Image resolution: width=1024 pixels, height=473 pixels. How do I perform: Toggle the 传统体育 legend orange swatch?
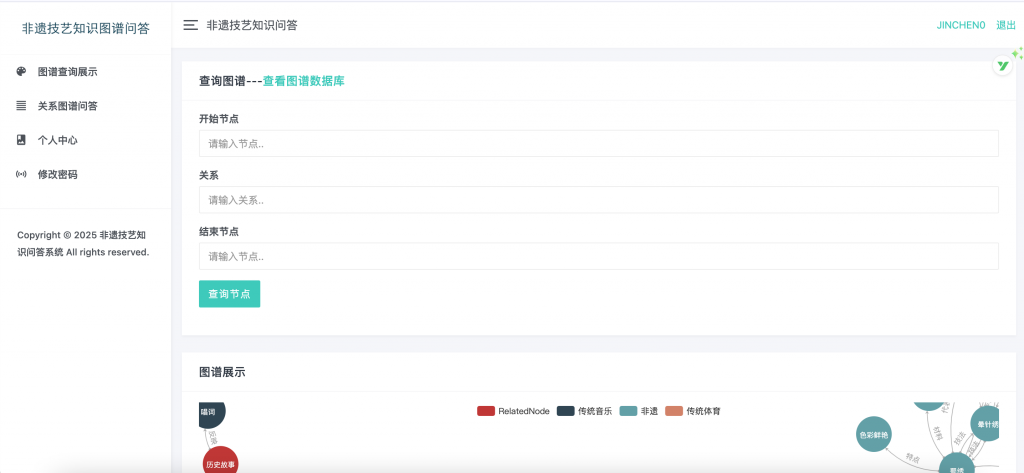tap(674, 411)
